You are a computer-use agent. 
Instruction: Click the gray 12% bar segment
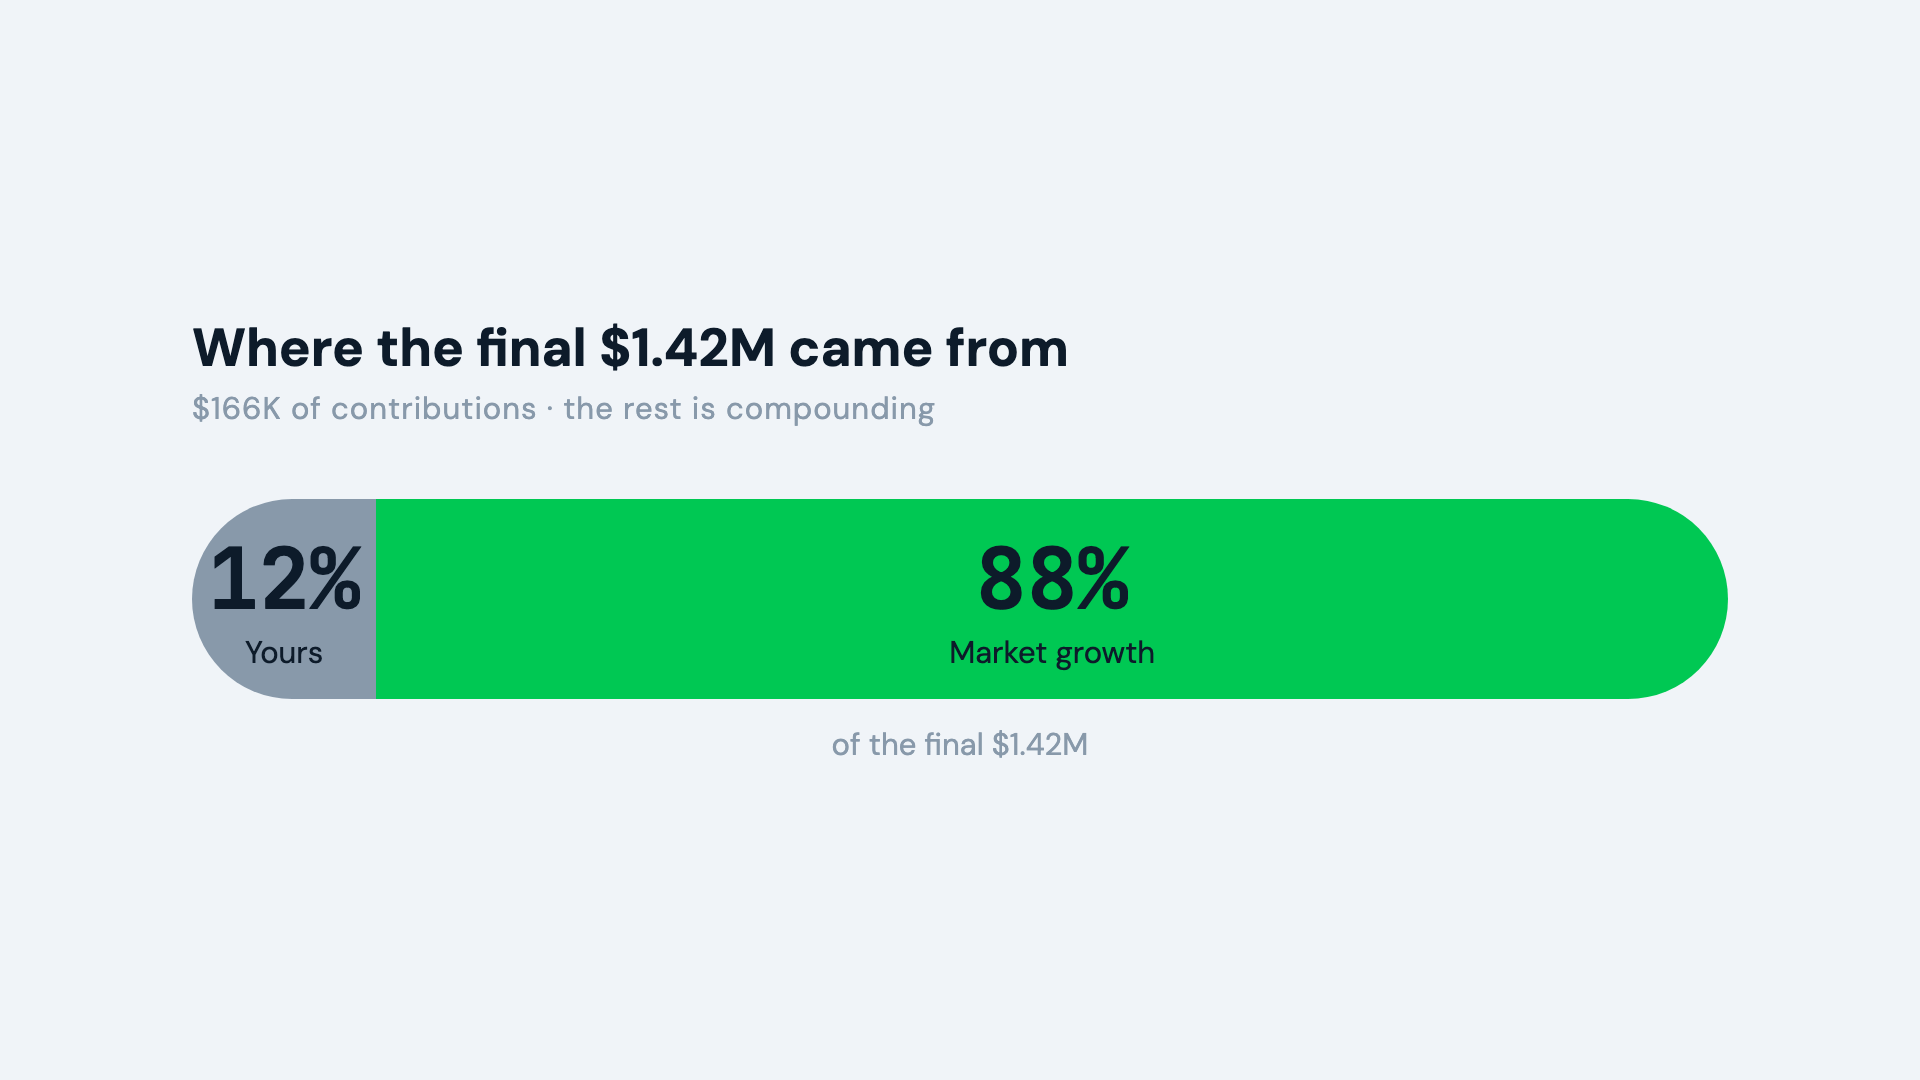[284, 599]
